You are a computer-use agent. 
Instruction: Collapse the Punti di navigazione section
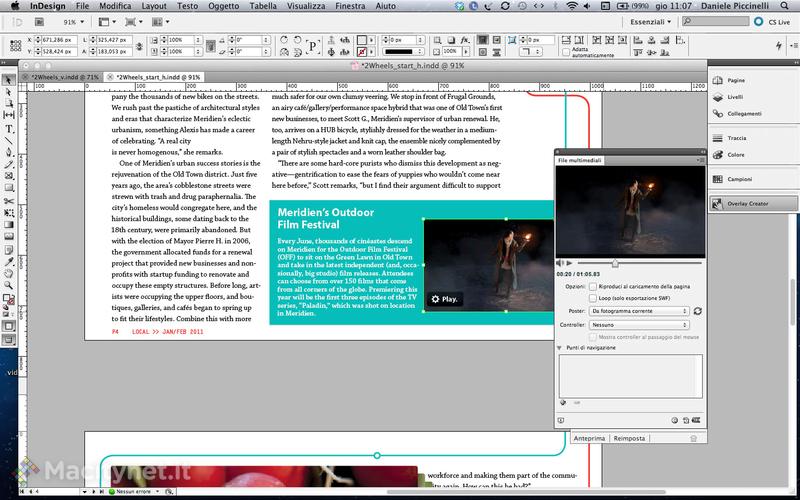pos(560,347)
